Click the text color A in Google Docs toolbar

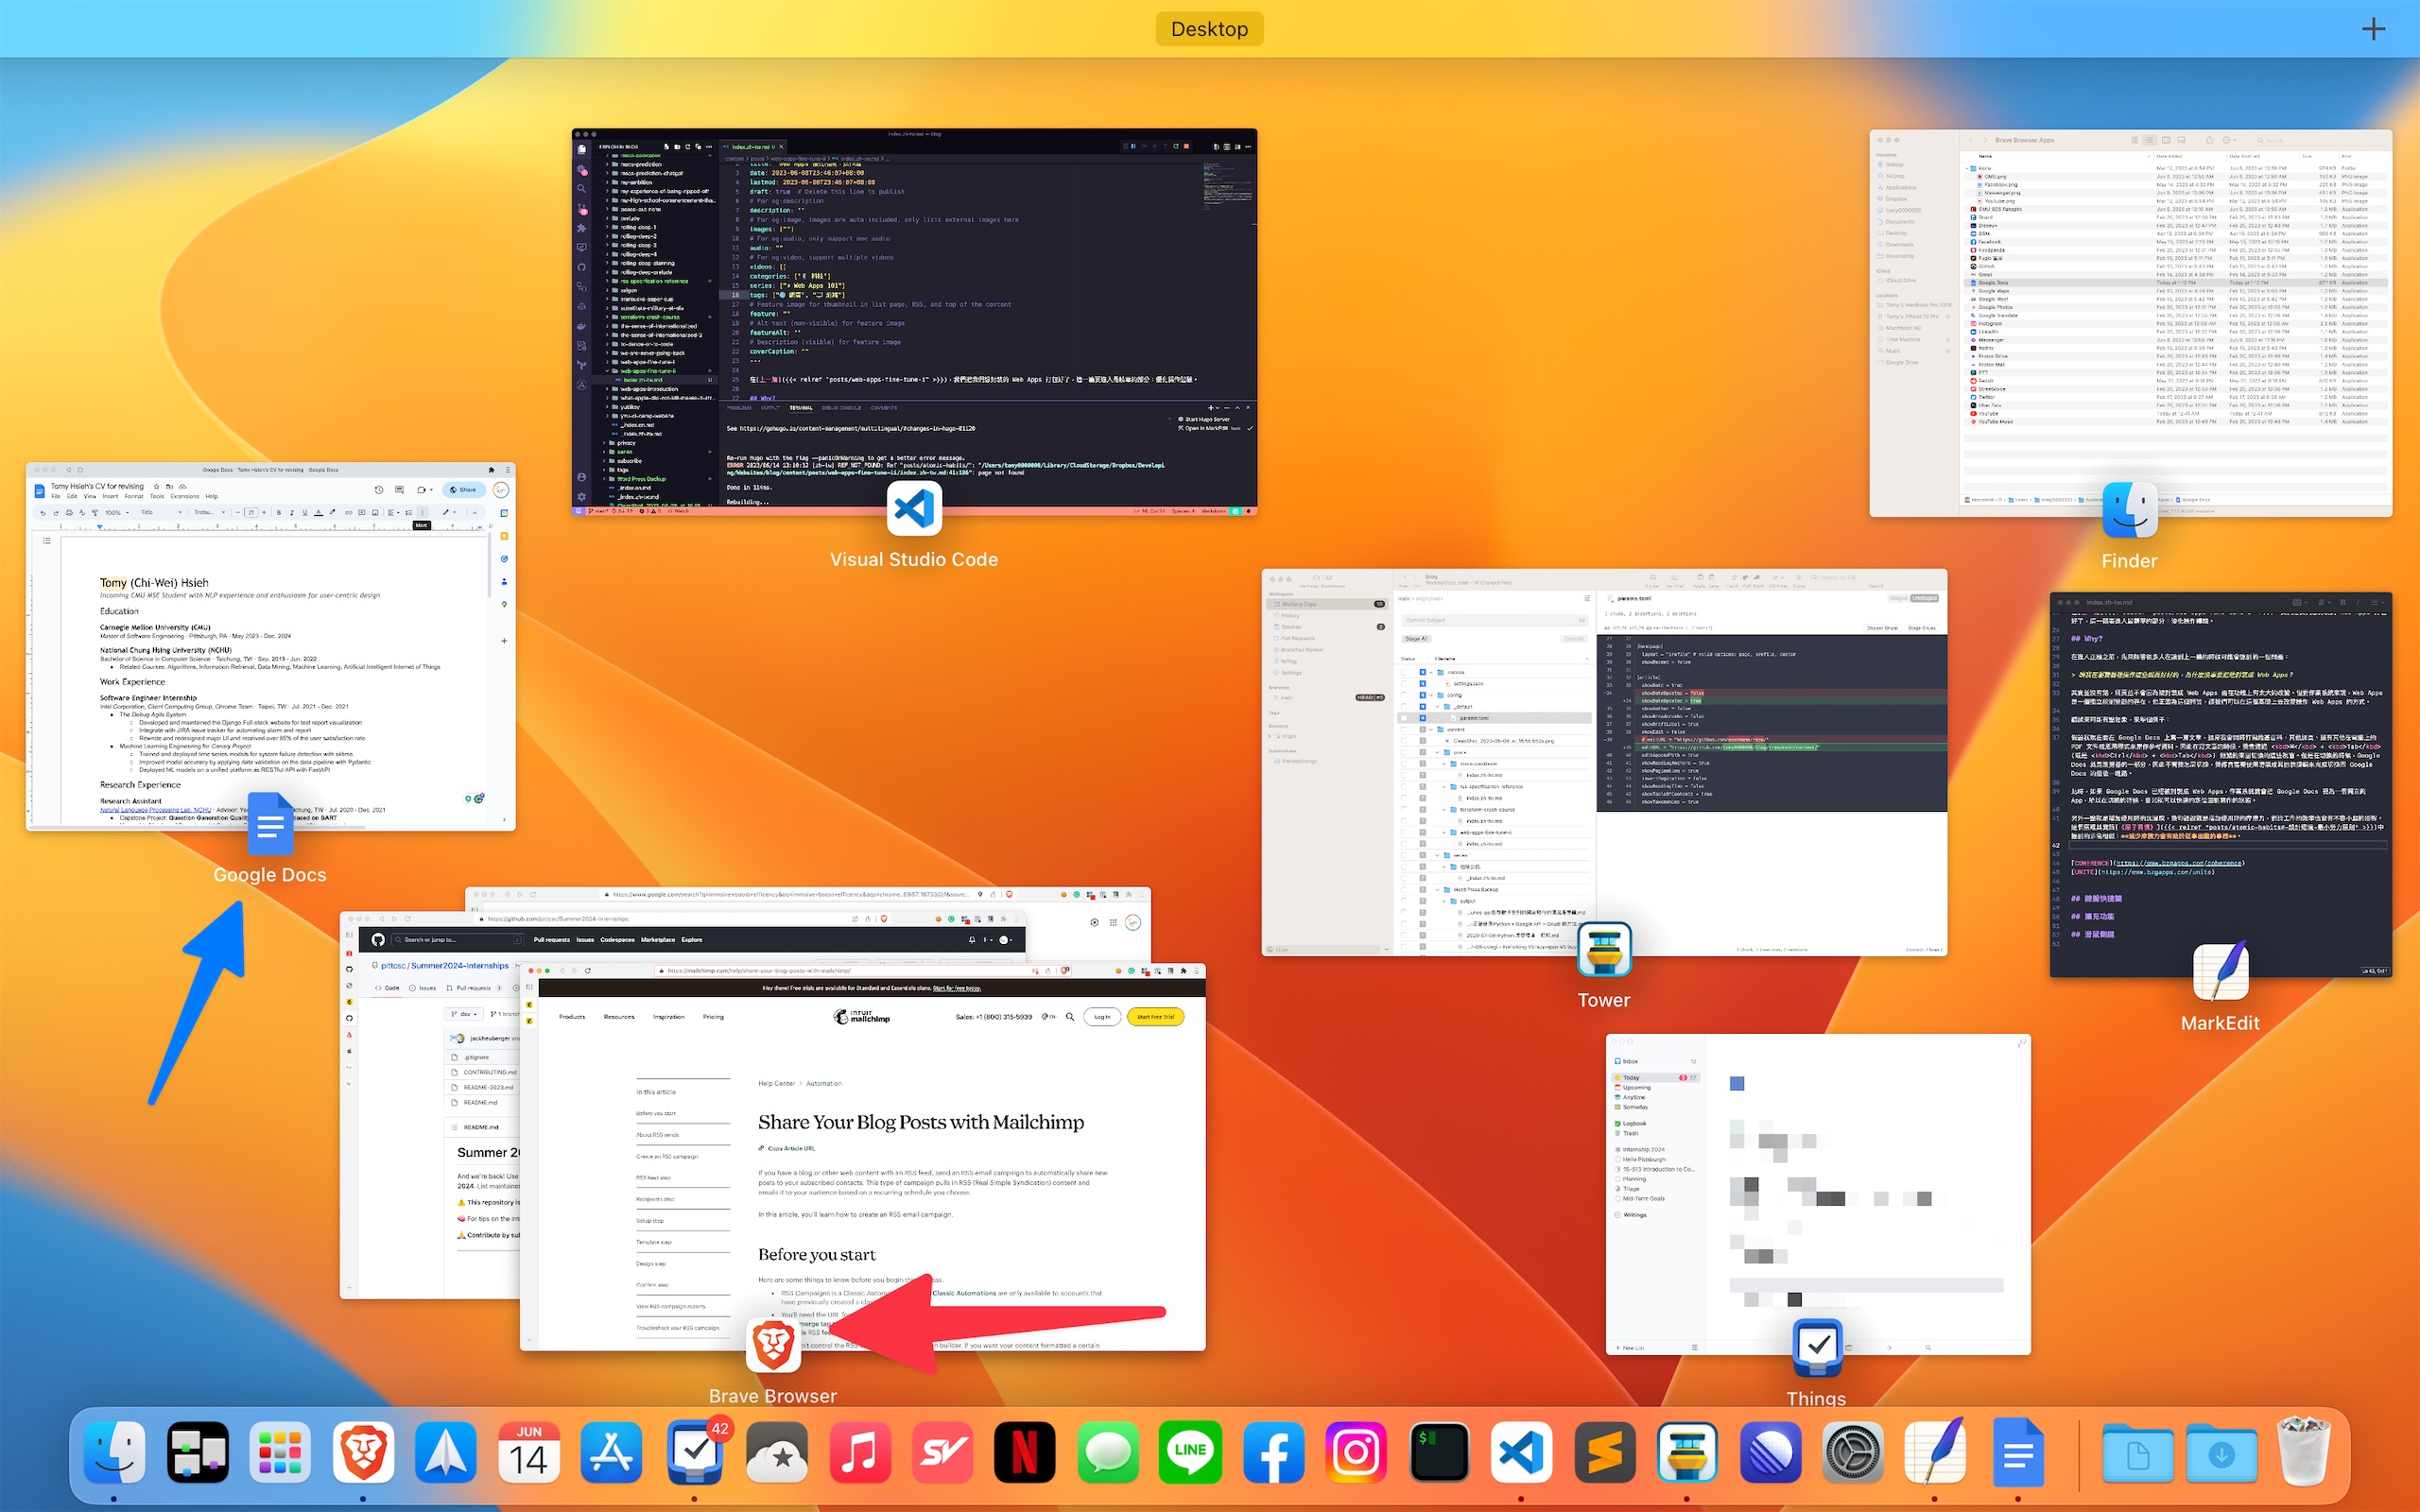pyautogui.click(x=319, y=514)
